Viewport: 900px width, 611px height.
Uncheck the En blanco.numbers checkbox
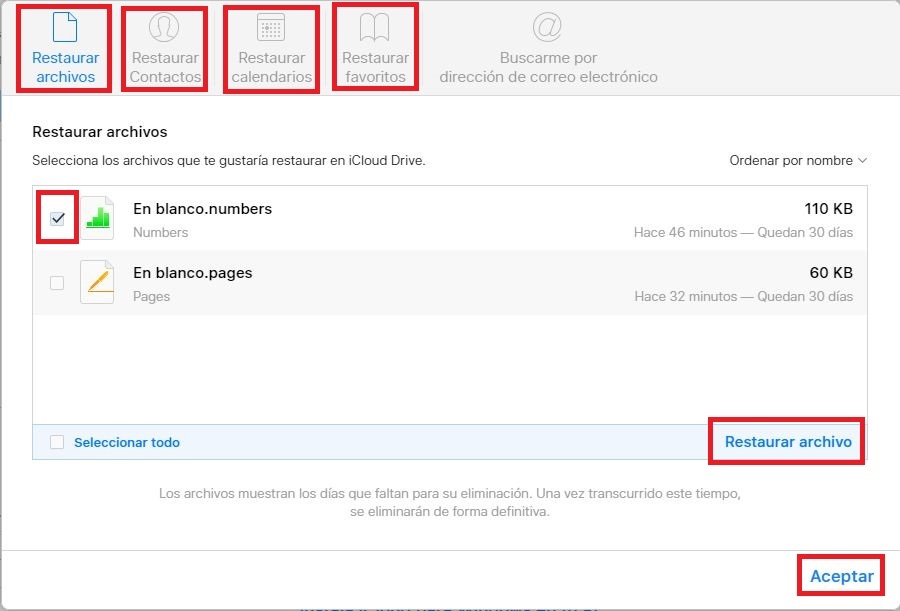(57, 218)
